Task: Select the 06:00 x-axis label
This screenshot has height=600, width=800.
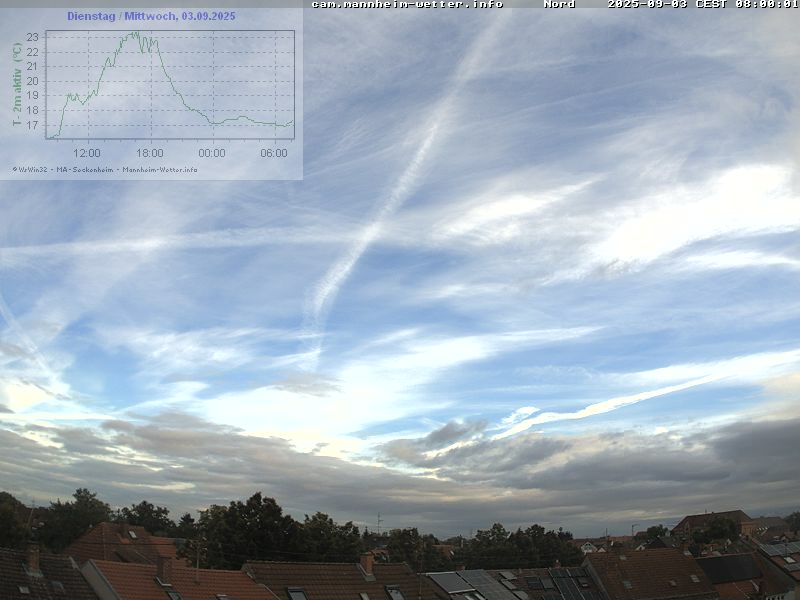Action: (x=274, y=153)
